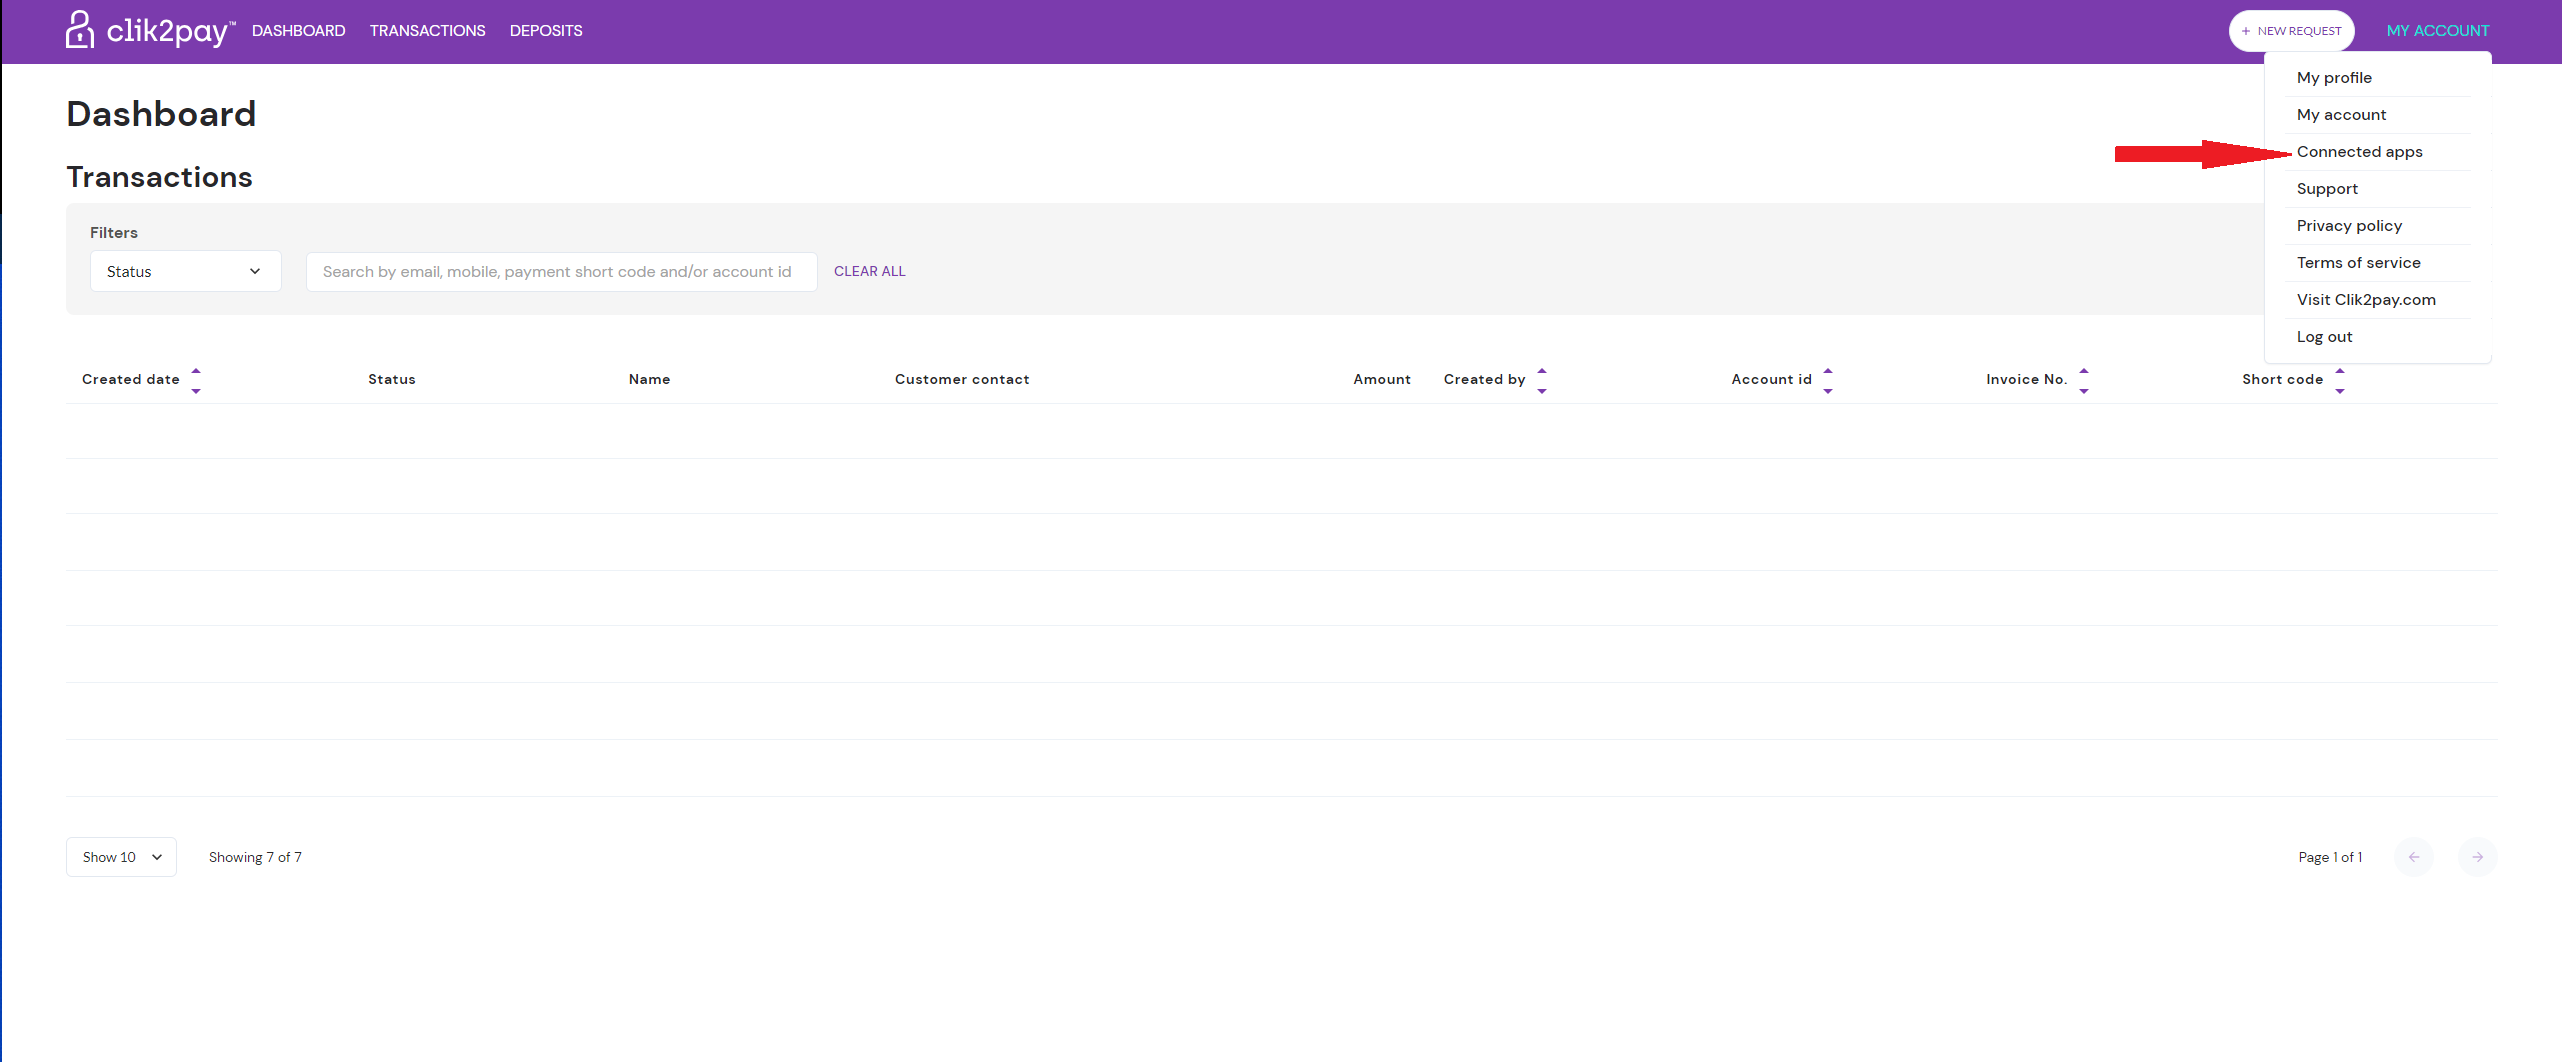Click the clik2pay logo
Image resolution: width=2562 pixels, height=1062 pixels.
150,30
